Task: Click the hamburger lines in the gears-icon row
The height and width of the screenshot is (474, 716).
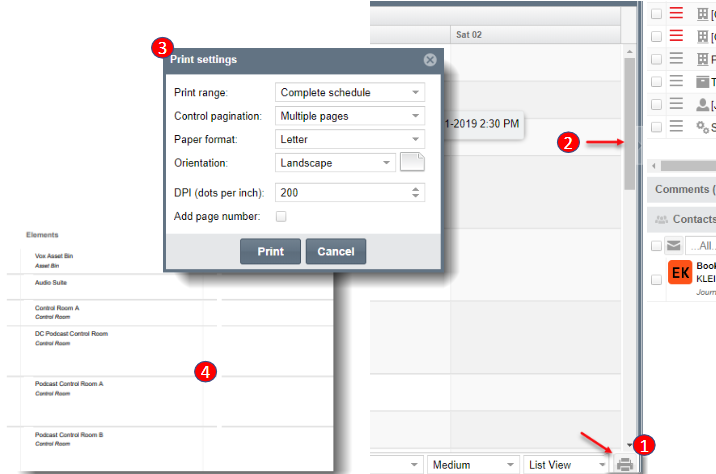Action: click(x=676, y=126)
